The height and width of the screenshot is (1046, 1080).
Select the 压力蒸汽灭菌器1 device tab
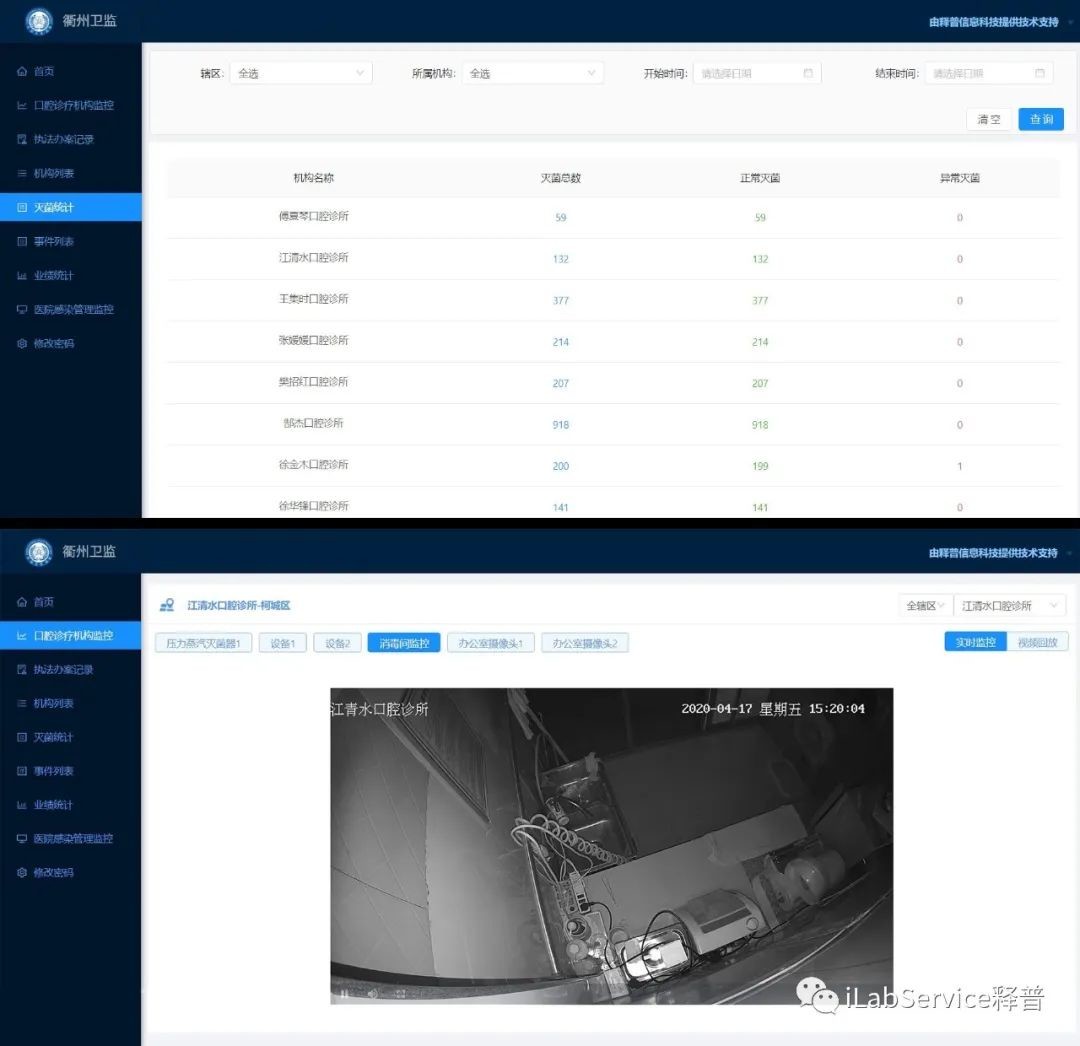point(203,643)
